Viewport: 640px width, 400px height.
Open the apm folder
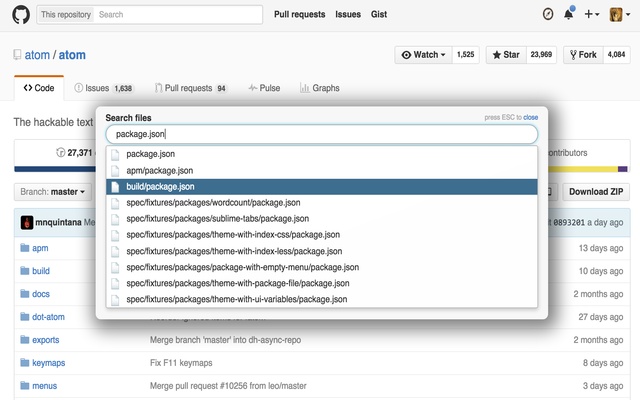coord(40,248)
